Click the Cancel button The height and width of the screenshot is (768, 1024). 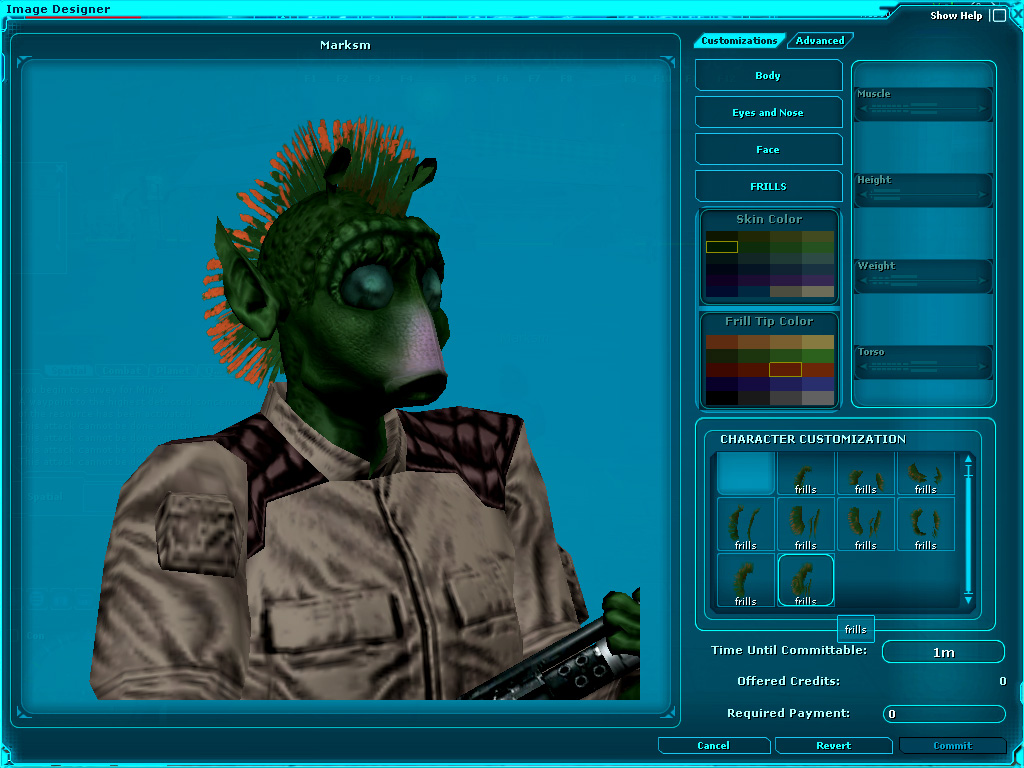pyautogui.click(x=713, y=745)
